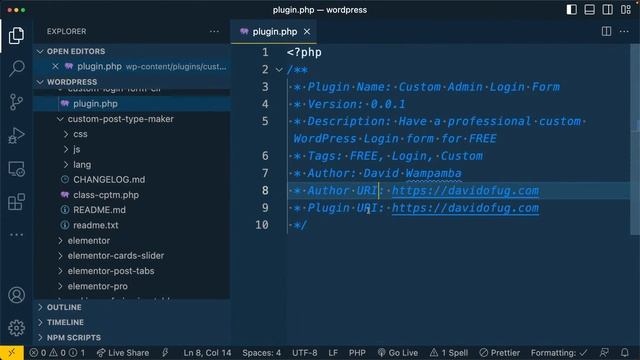Viewport: 640px width, 360px height.
Task: Open Prettier status item
Action: [500, 353]
